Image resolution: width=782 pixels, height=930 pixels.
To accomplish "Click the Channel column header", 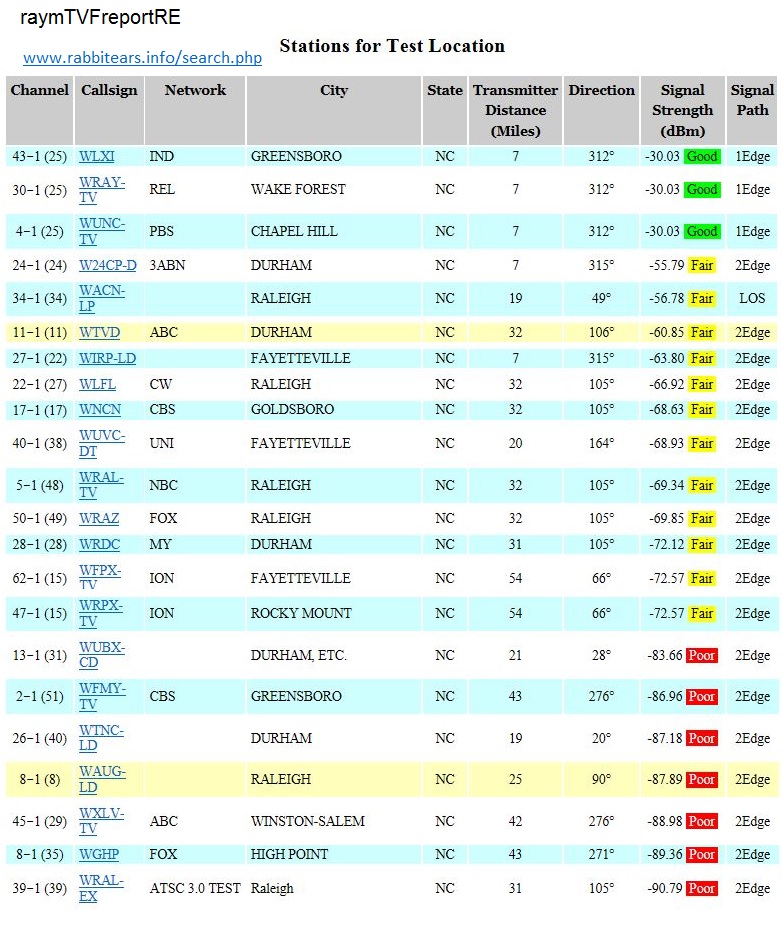I will 40,91.
